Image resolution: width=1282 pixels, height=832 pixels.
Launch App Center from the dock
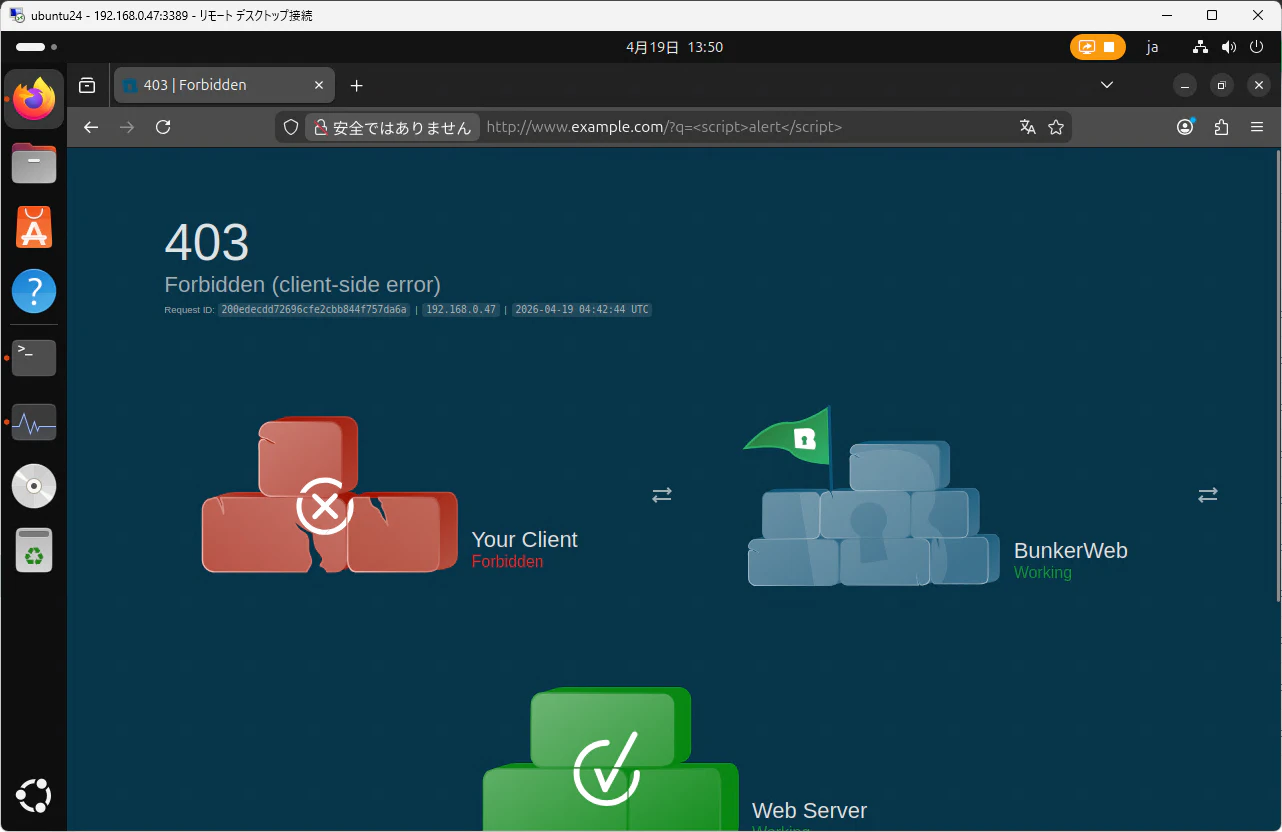tap(34, 228)
